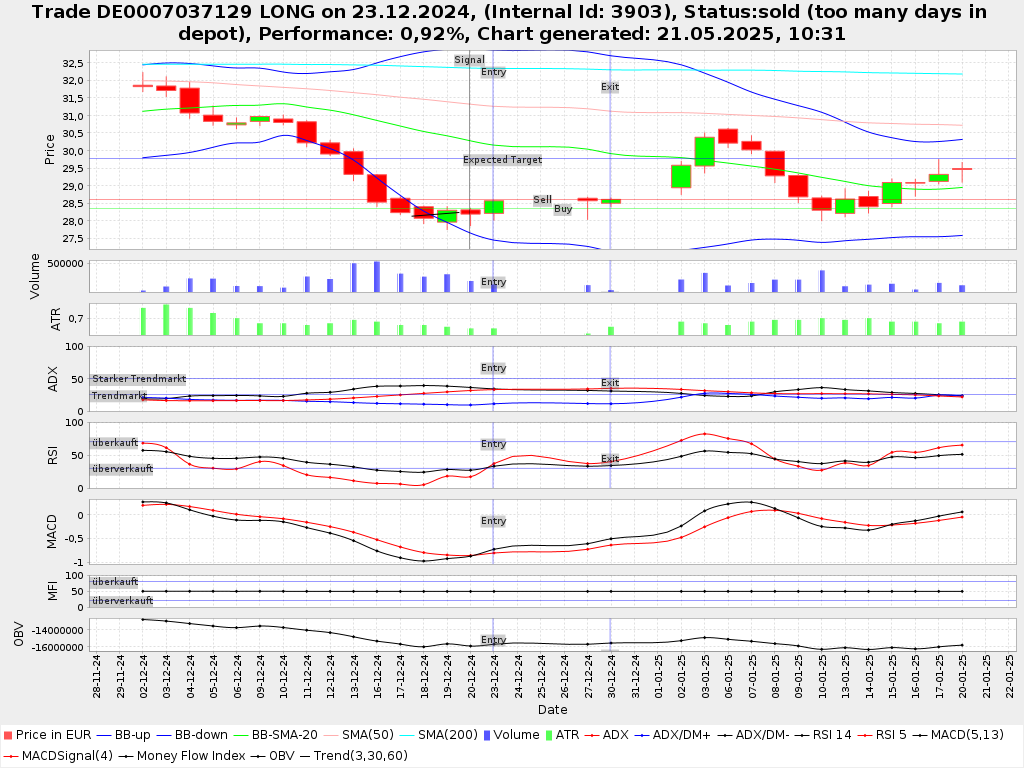Click the überkauft label in RSI panel
Screen dimensions: 1024x768
point(115,442)
